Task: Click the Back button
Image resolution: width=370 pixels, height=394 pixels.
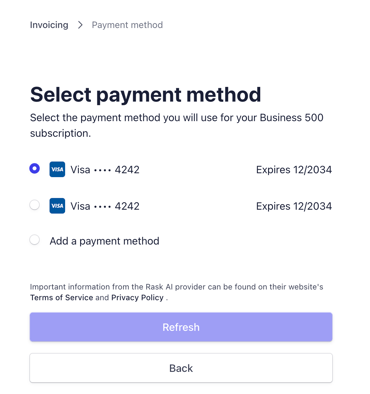Action: coord(181,368)
